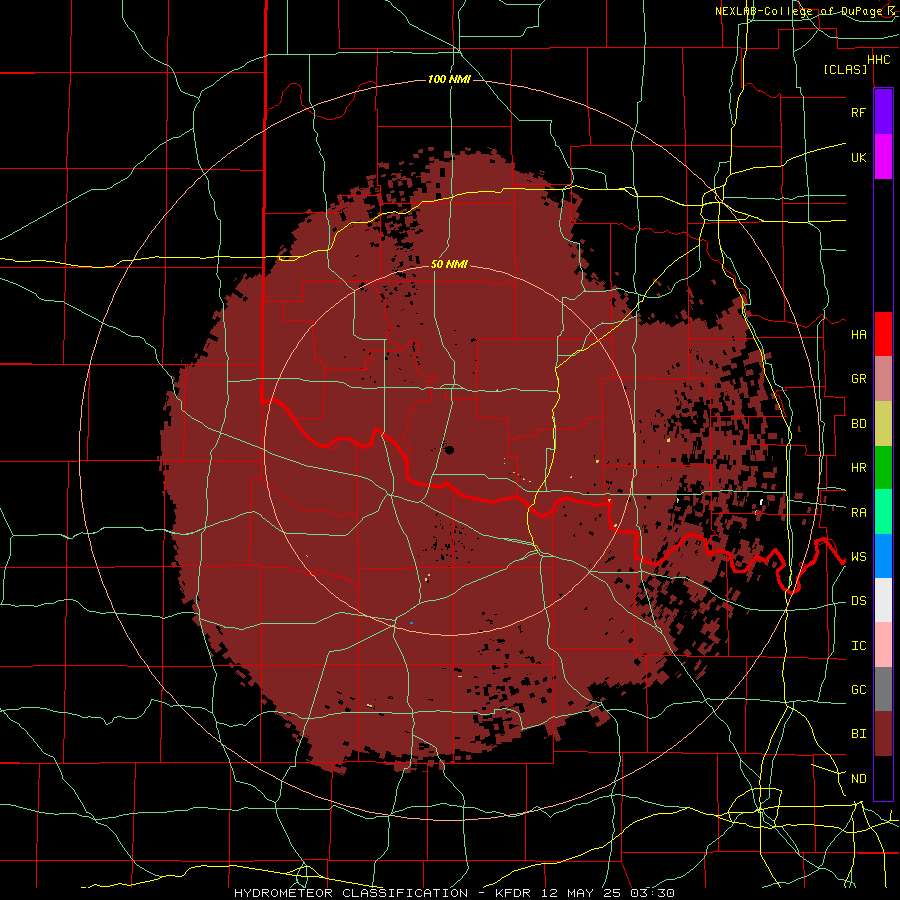
Task: Click the HR green legend swatch
Action: pyautogui.click(x=883, y=468)
